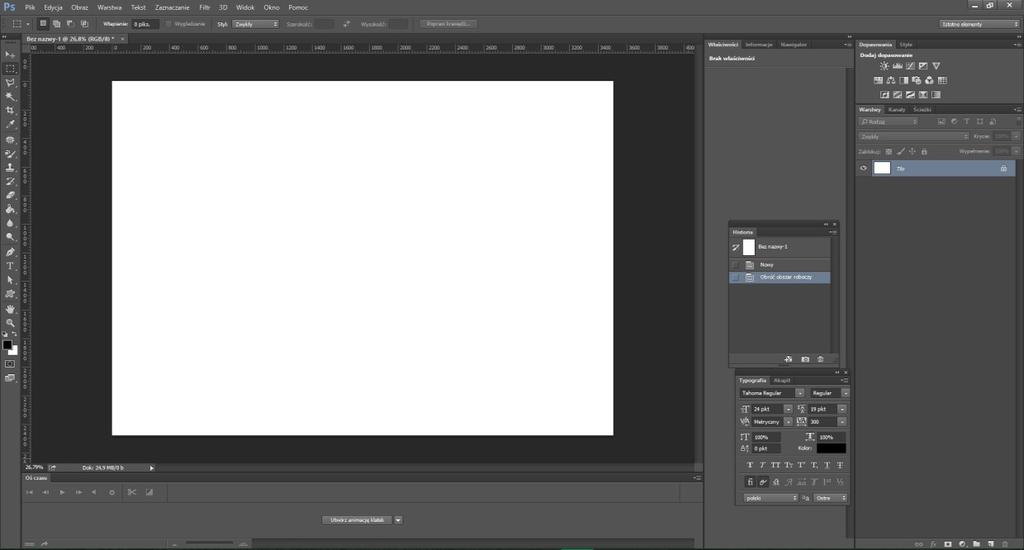
Task: Open the Filtr menu
Action: pyautogui.click(x=204, y=7)
